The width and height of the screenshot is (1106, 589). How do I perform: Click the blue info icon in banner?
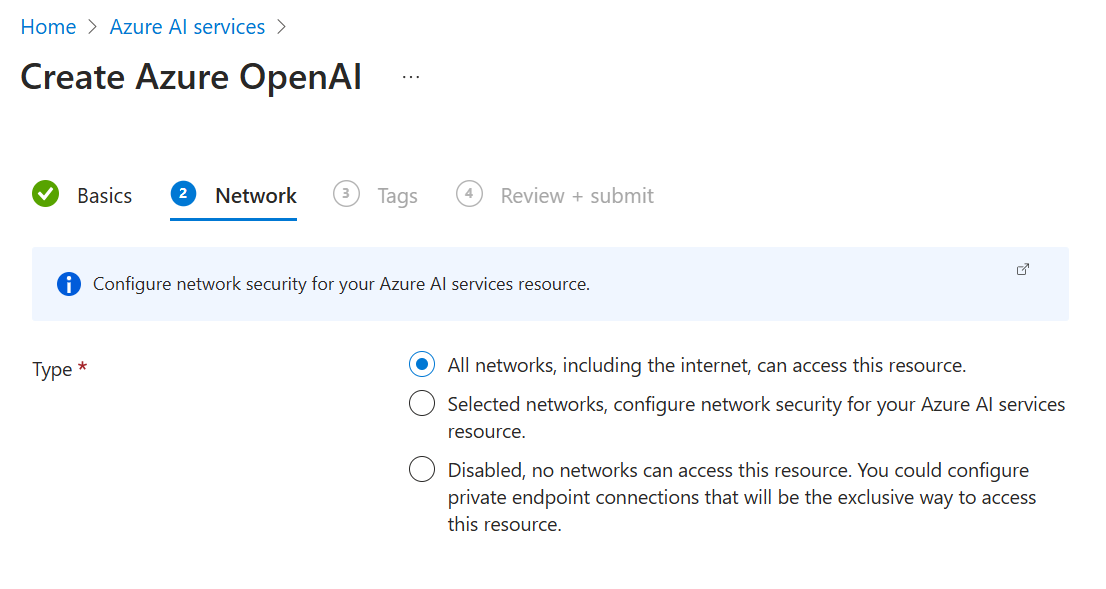pos(68,284)
